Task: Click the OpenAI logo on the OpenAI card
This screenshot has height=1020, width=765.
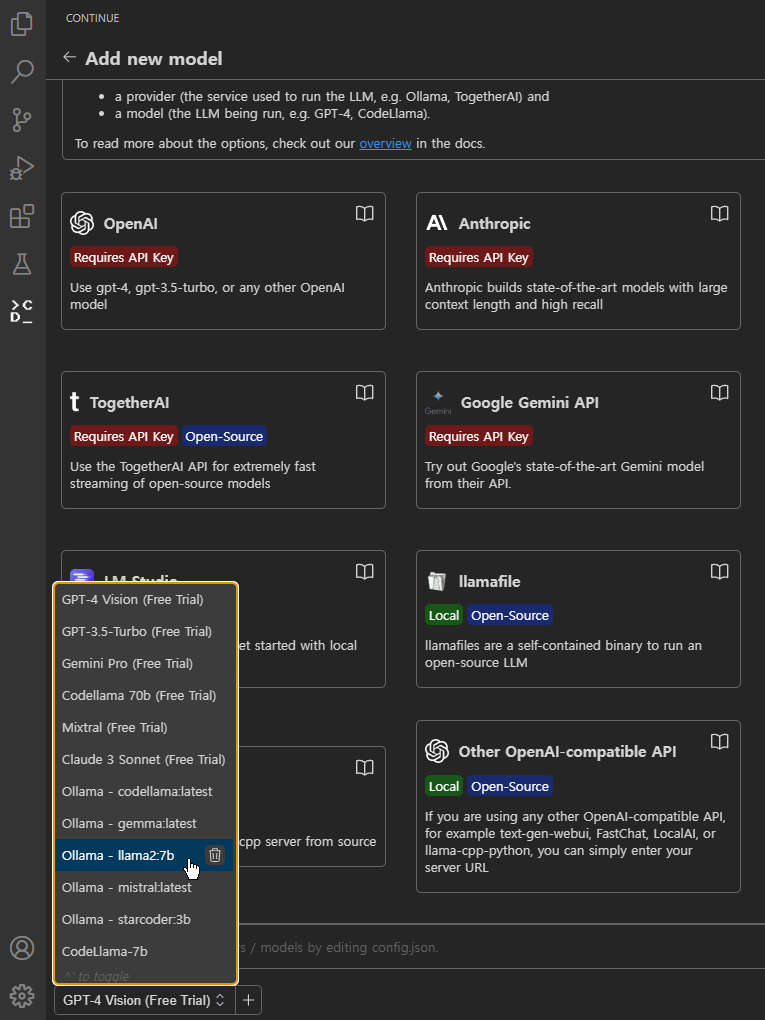Action: click(x=82, y=223)
